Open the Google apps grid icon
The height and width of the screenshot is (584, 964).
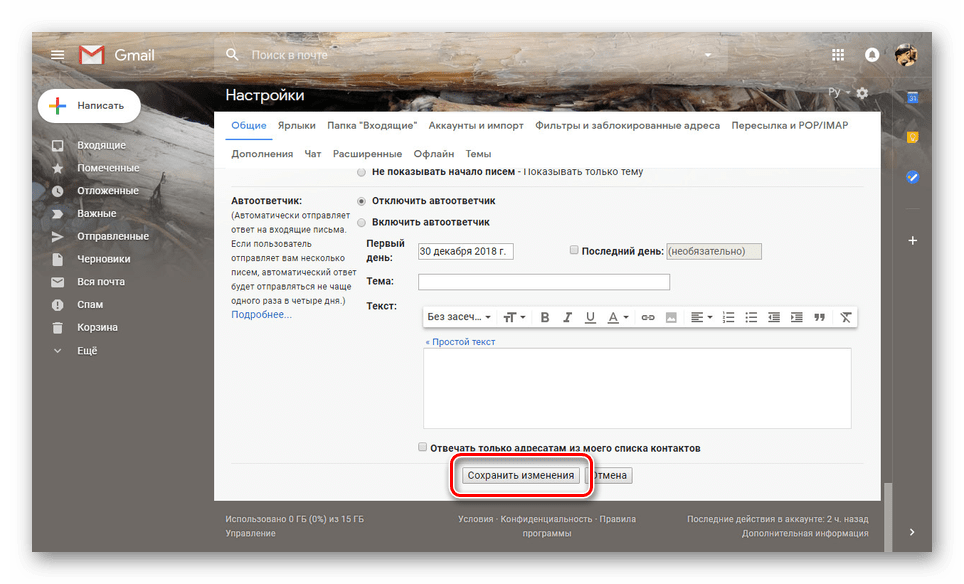tap(838, 55)
